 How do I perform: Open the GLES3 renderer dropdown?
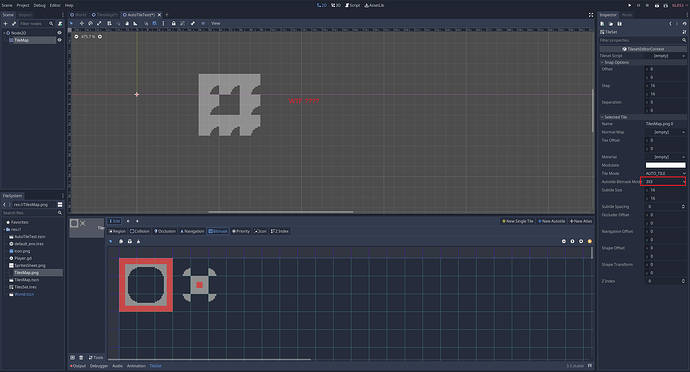pos(679,5)
